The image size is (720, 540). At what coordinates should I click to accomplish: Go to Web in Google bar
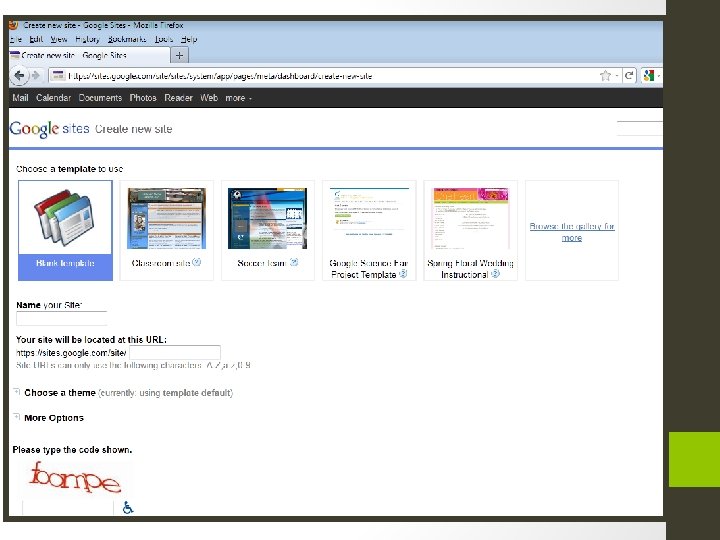tap(209, 98)
